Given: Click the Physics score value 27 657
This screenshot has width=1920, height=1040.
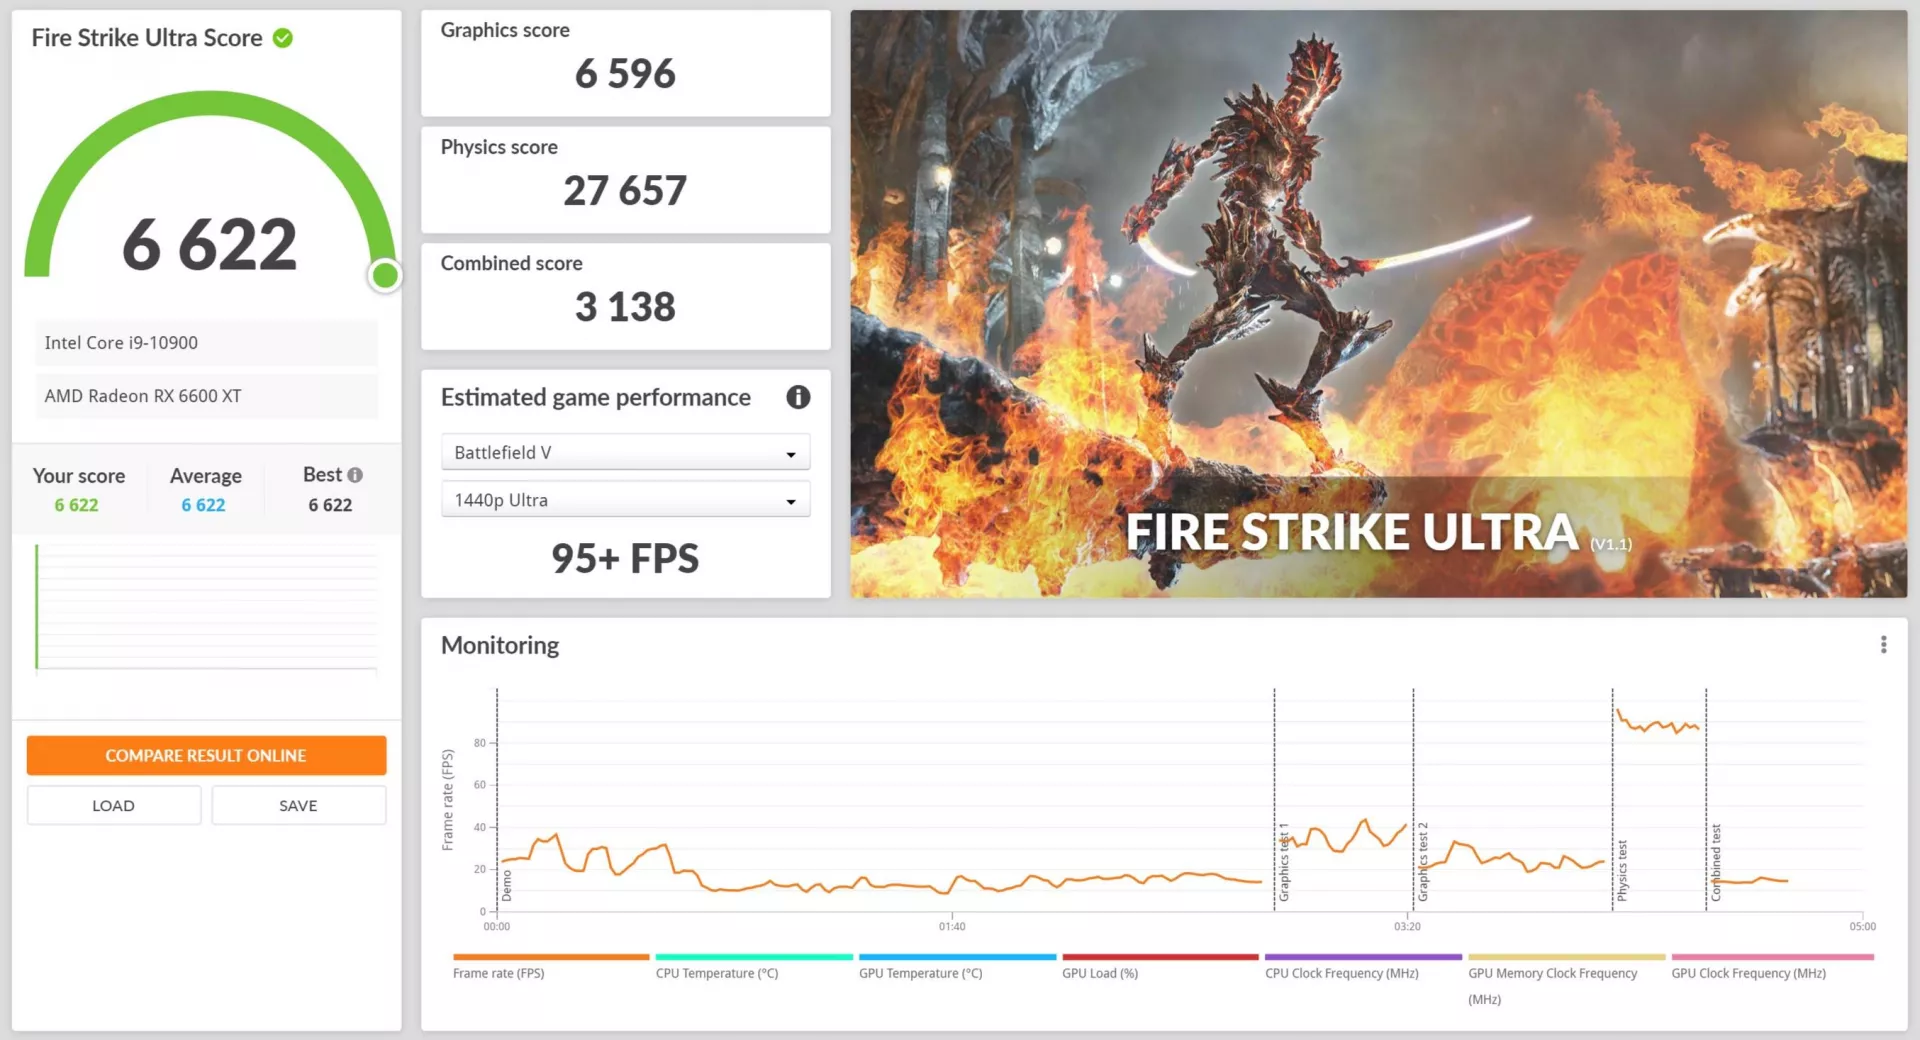Looking at the screenshot, I should click(625, 191).
